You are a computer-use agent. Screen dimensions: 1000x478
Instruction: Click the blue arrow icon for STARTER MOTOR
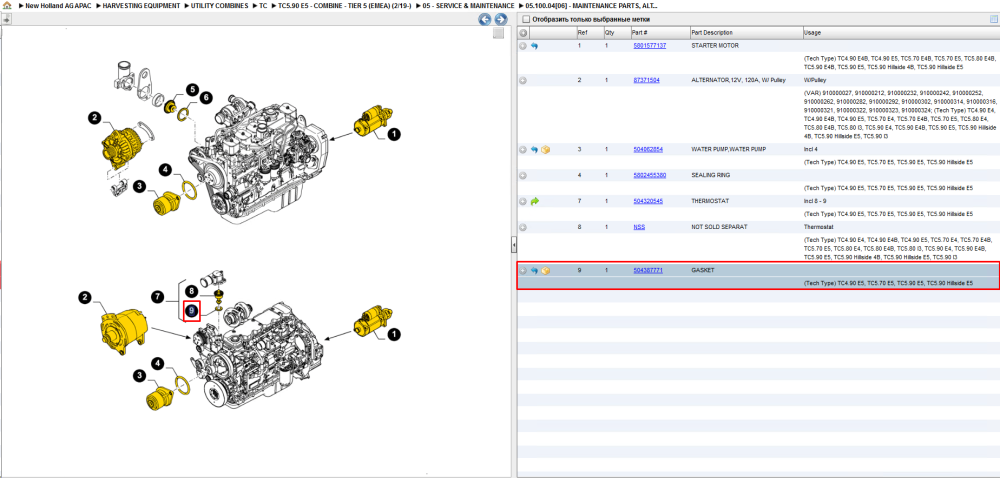click(x=534, y=46)
